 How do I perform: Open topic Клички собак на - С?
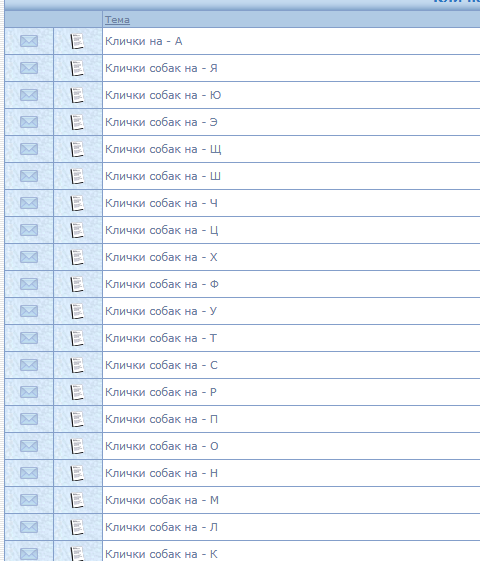161,365
